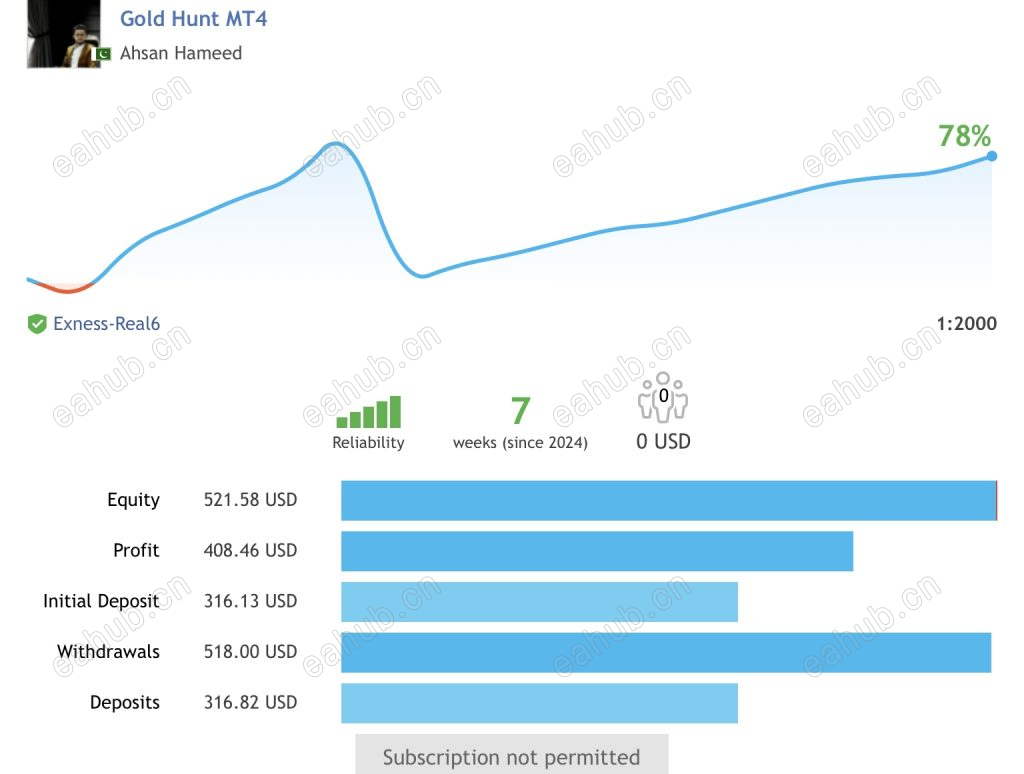
Task: Click the red drawdown segment of the chart
Action: [x=66, y=289]
